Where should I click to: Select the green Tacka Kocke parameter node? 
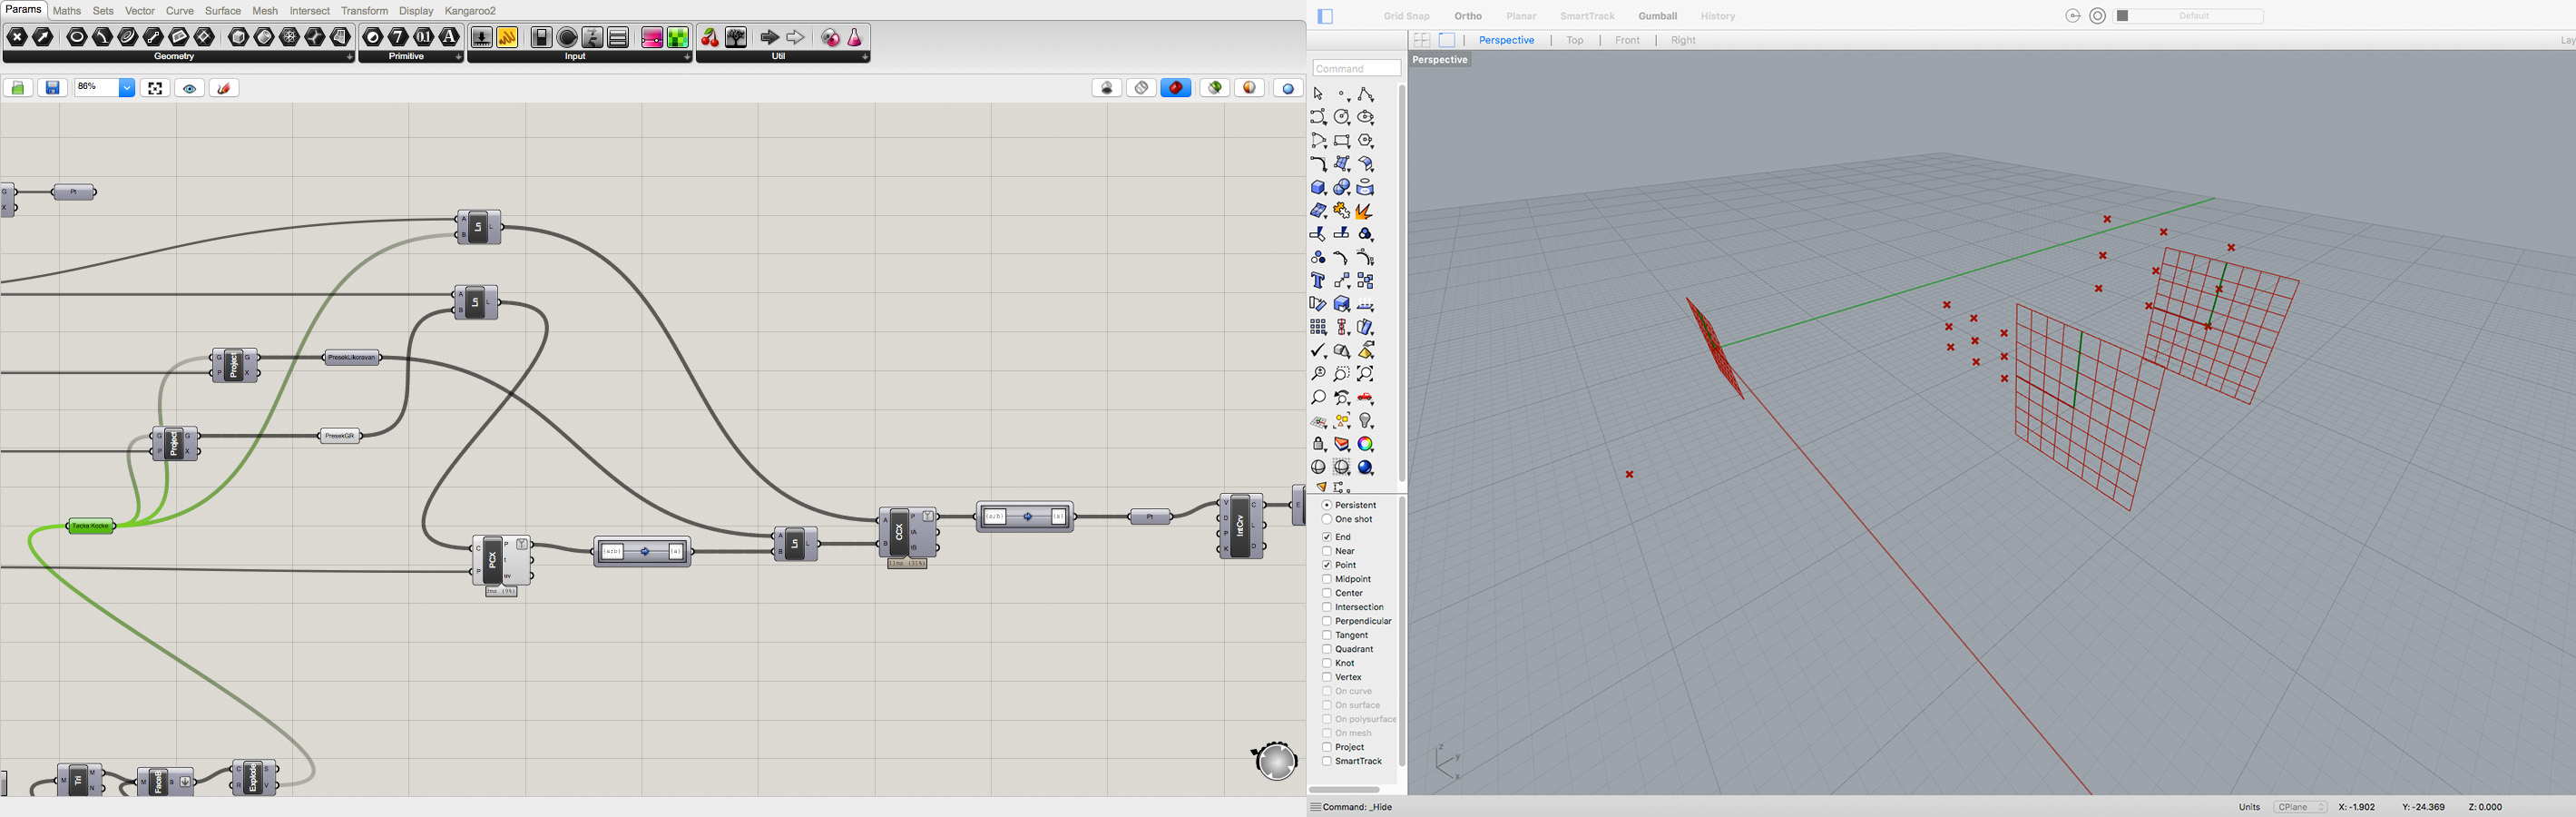(x=91, y=526)
